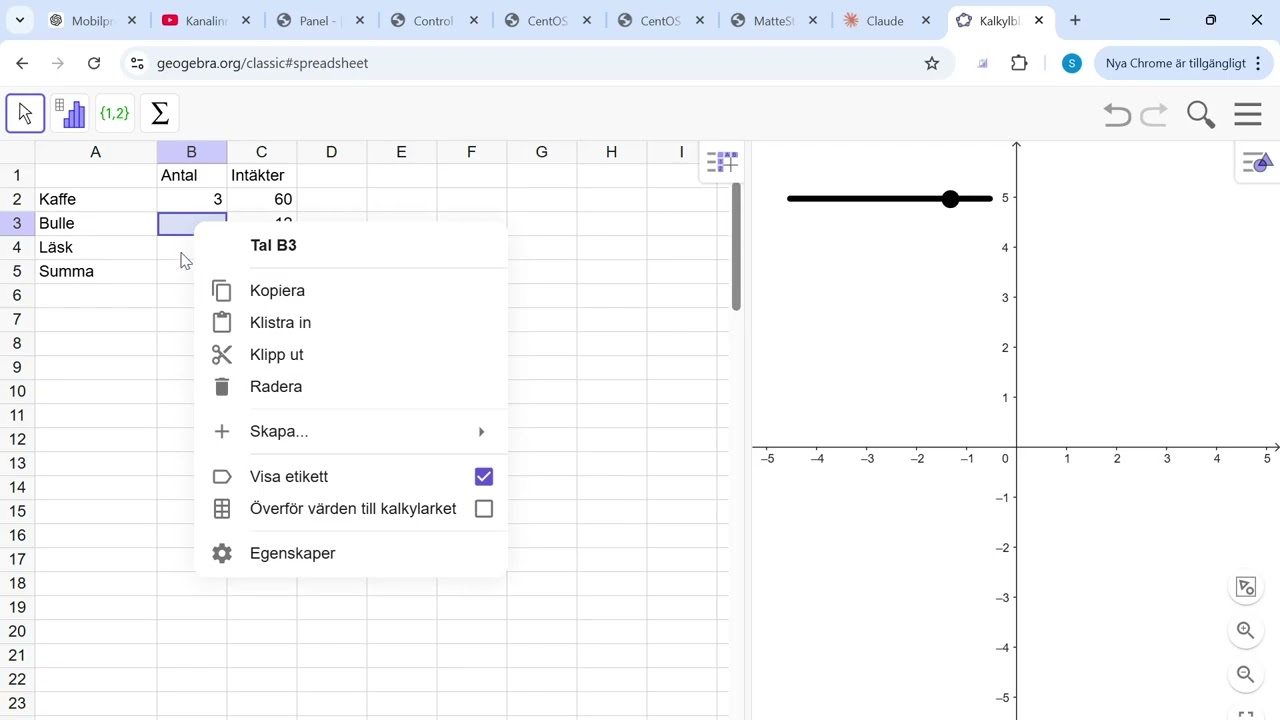Switch to the Kanalin YouTube tab
This screenshot has width=1280, height=720.
205,20
